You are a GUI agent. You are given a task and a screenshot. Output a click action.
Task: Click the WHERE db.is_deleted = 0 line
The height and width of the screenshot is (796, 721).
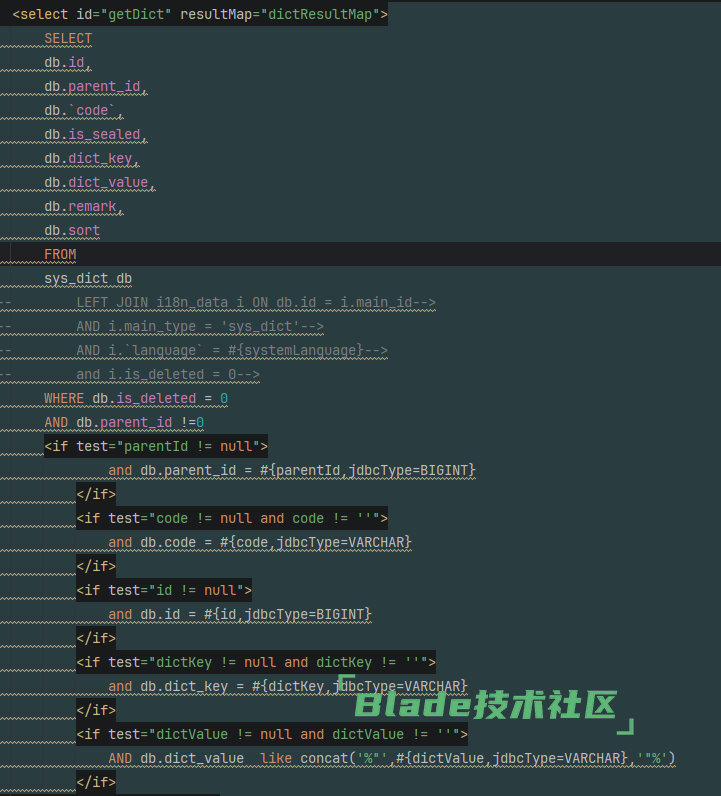tap(136, 399)
